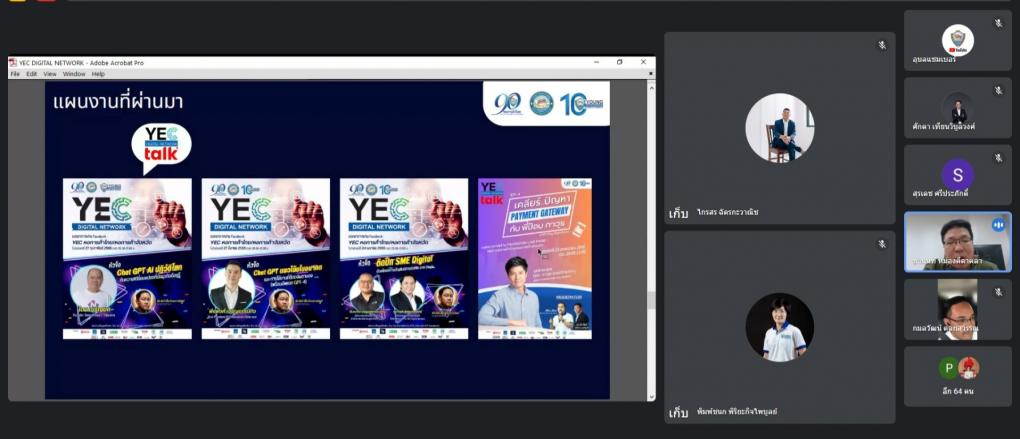Click the blue speaking indicator on active speaker tile
The width and height of the screenshot is (1020, 439).
[998, 225]
